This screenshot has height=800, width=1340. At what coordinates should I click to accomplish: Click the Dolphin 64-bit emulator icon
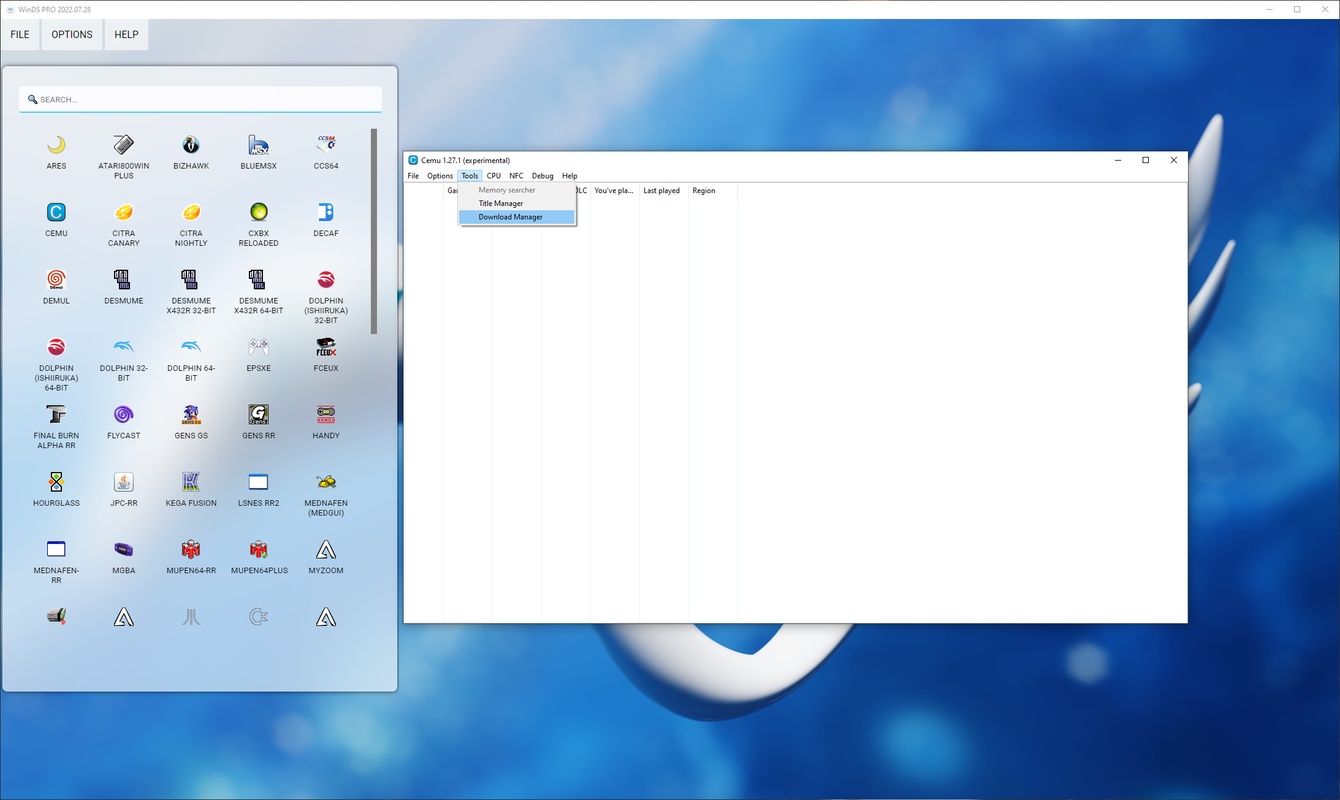(191, 347)
